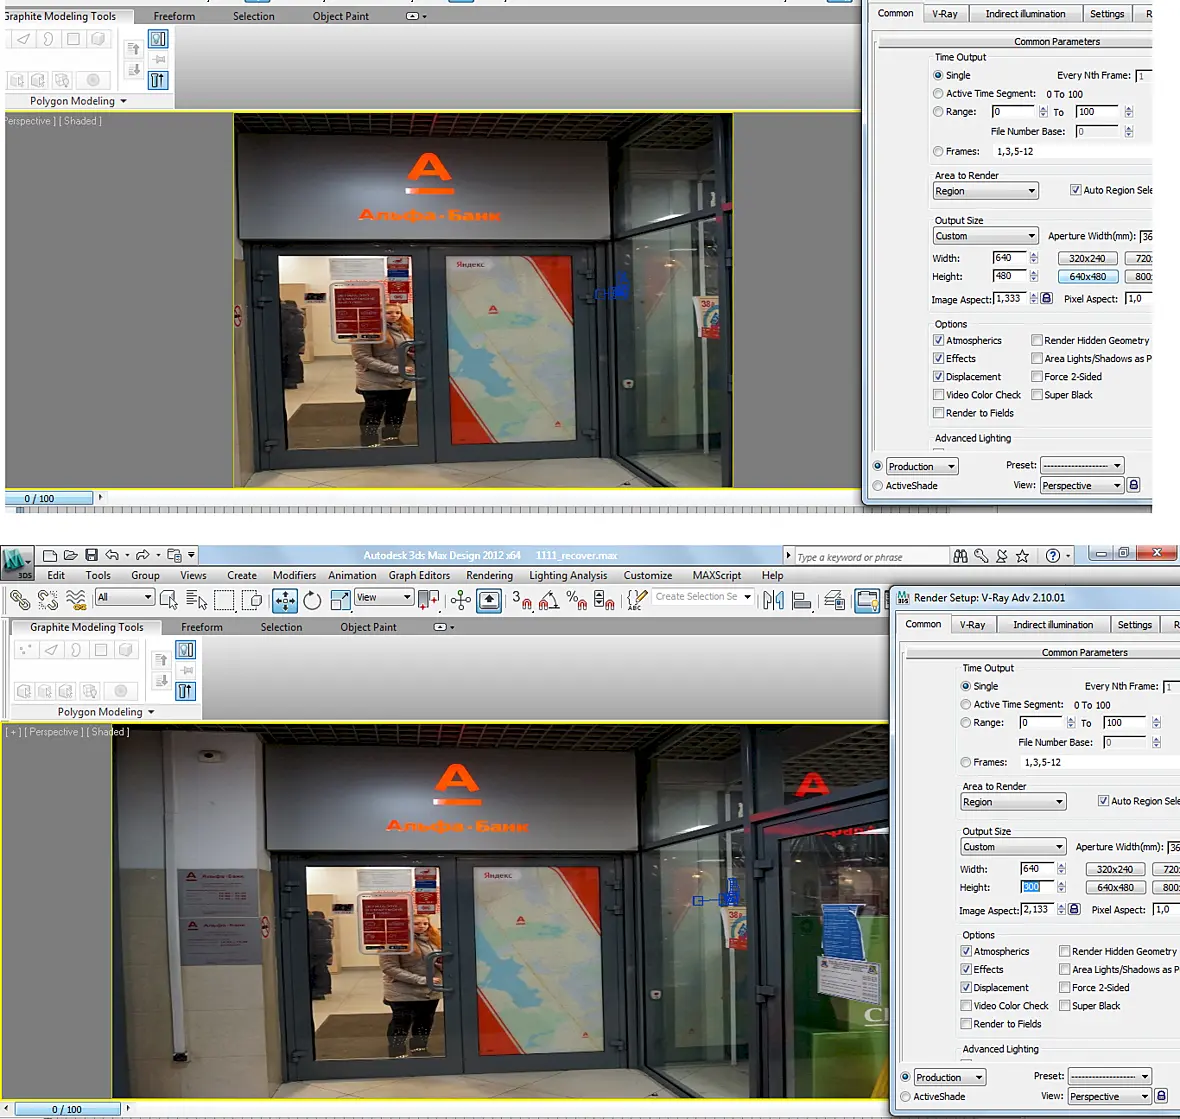Image resolution: width=1180 pixels, height=1119 pixels.
Task: Open the 3ds Max application menu button
Action: tap(16, 563)
